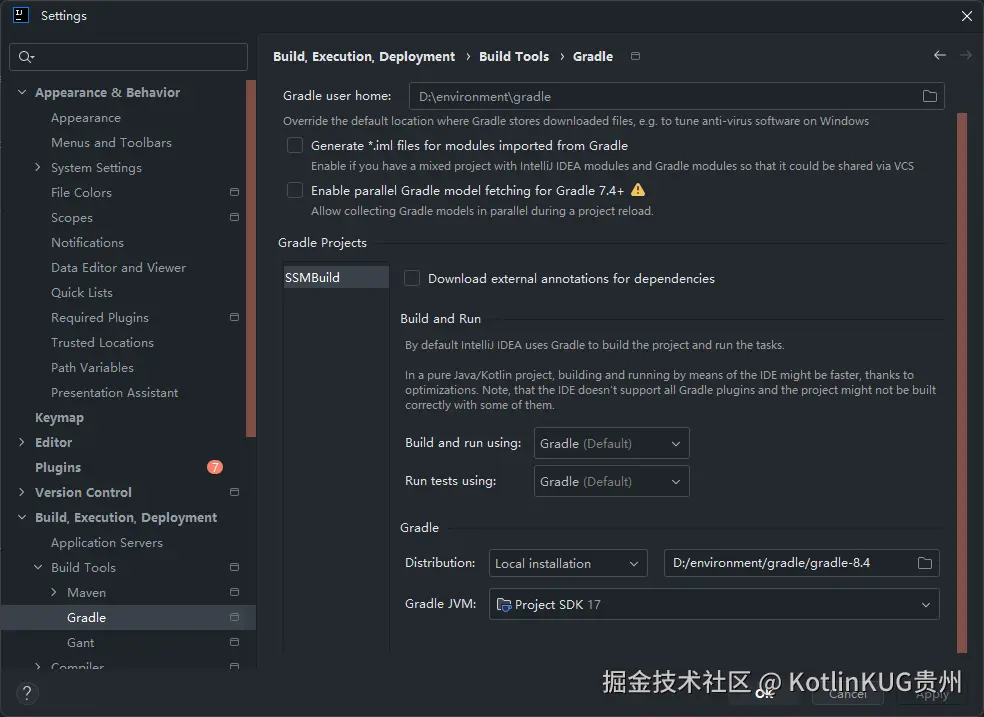
Task: Check Download external annotations for dependencies
Action: [412, 278]
